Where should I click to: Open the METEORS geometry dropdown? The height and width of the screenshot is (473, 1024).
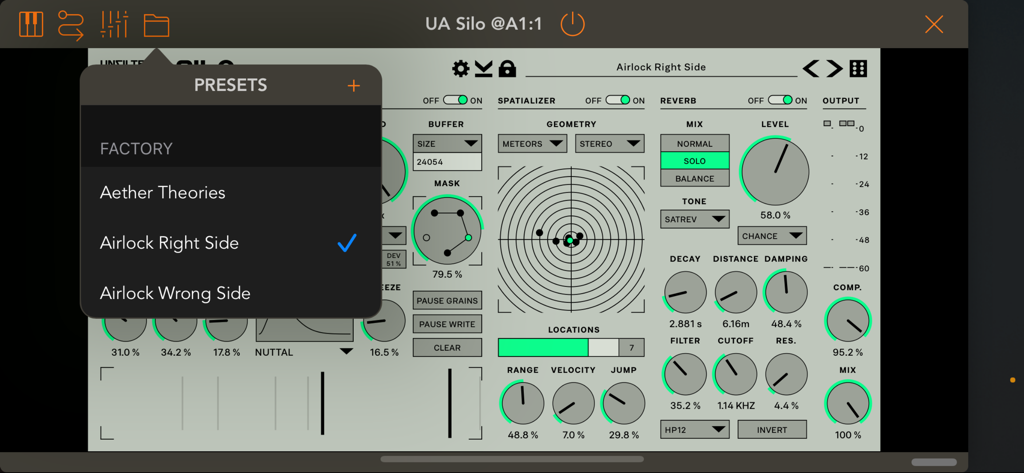click(x=532, y=144)
